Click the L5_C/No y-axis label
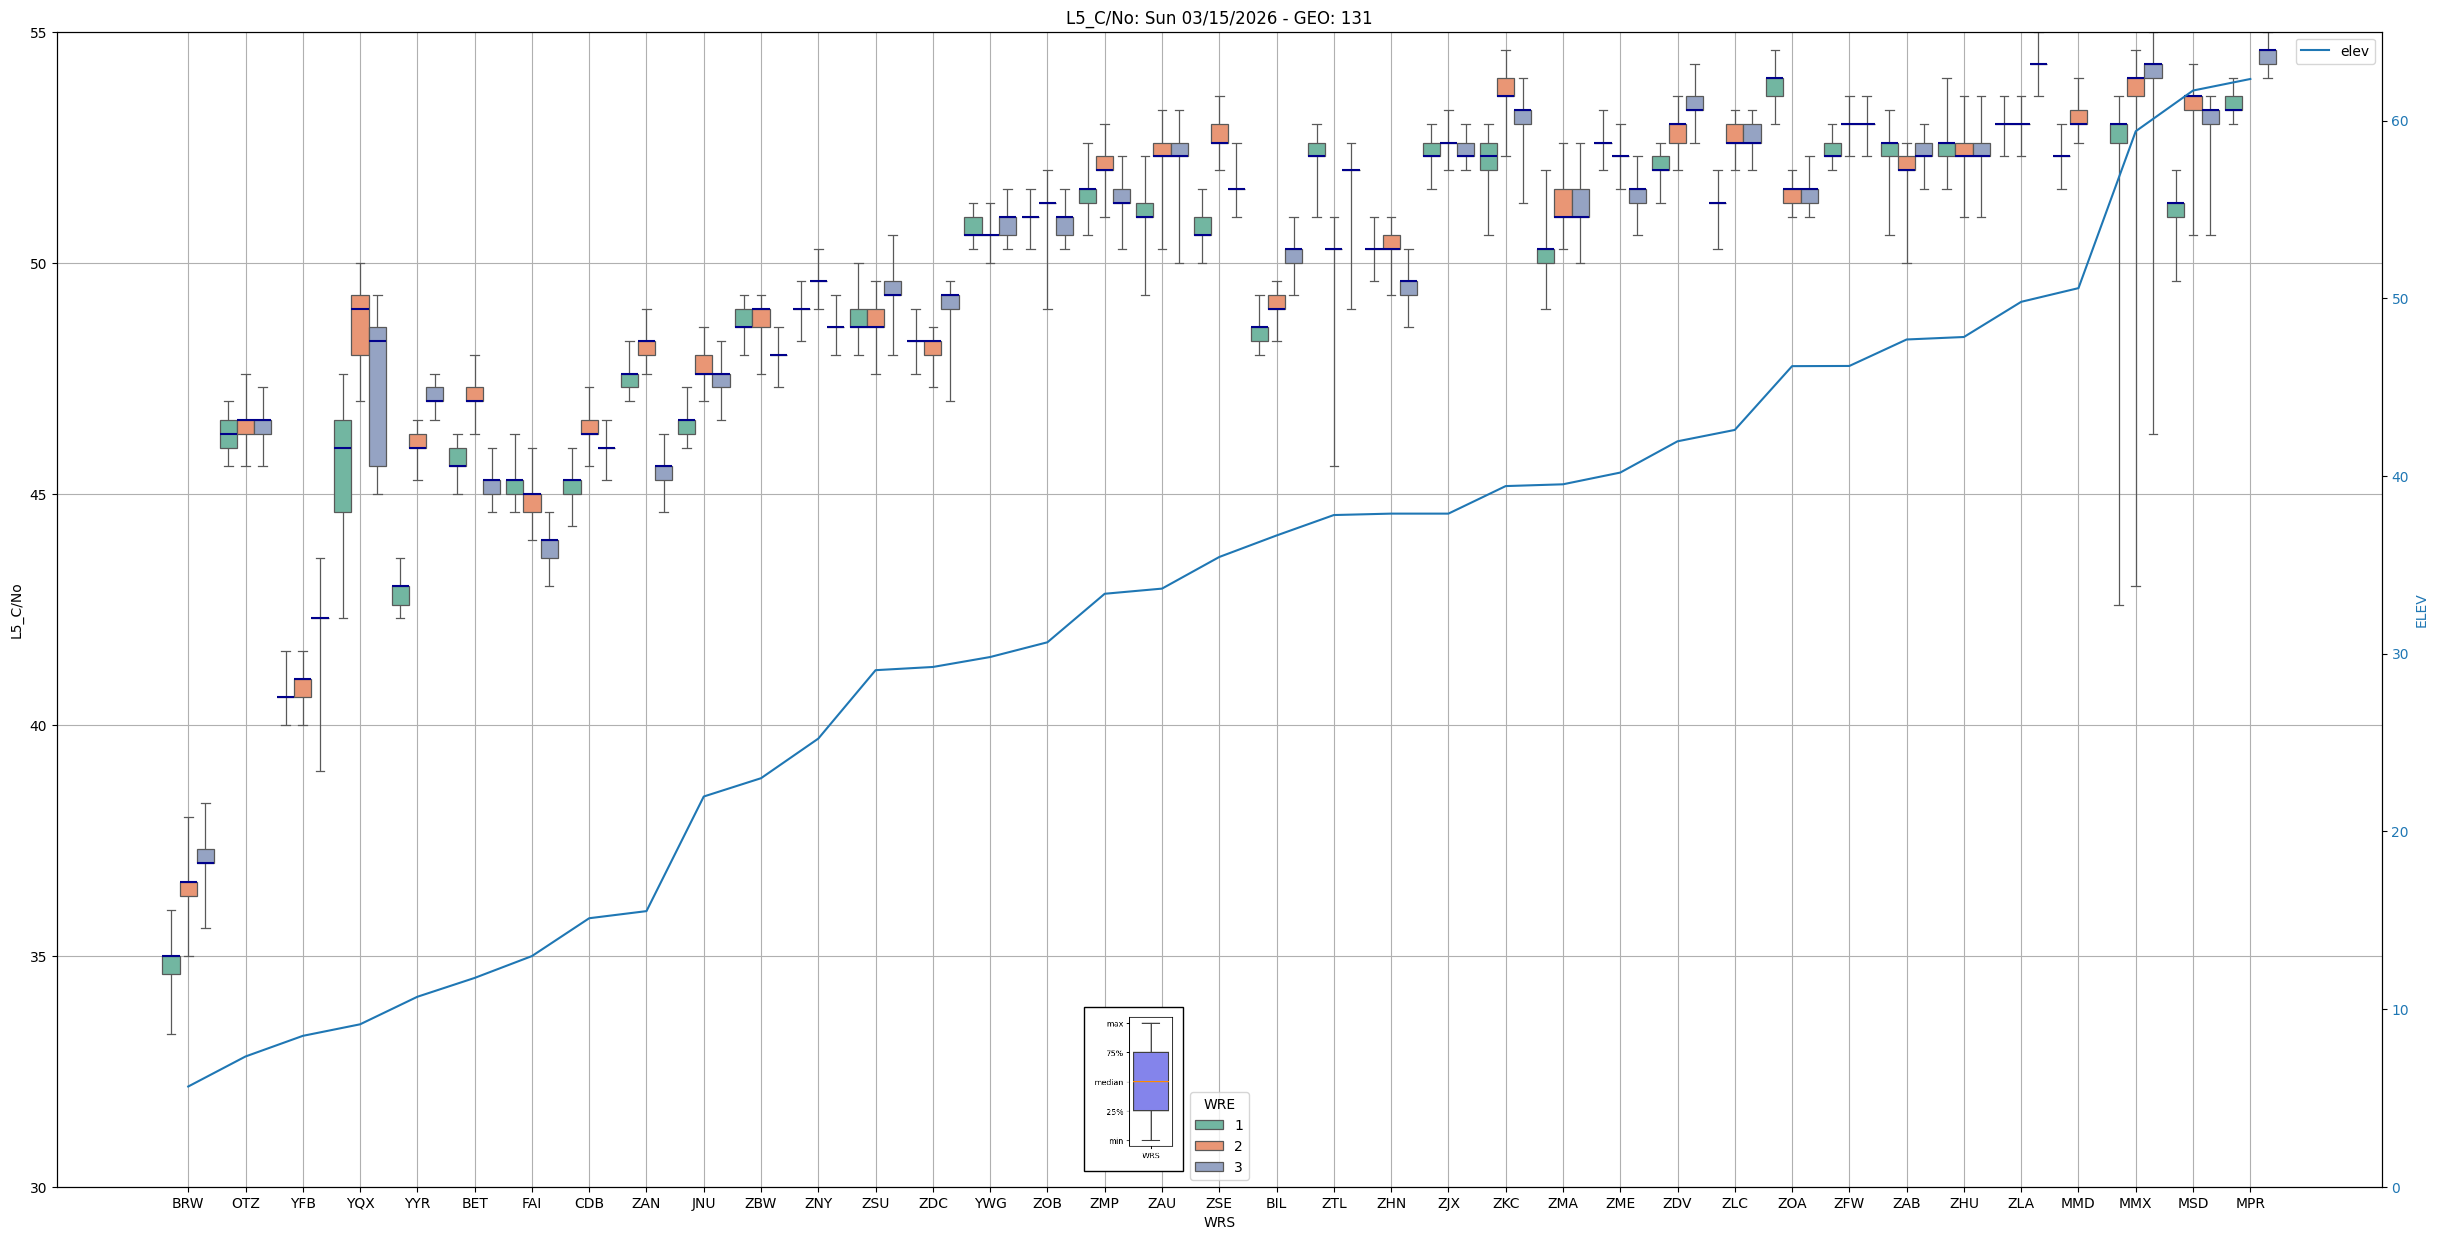The height and width of the screenshot is (1240, 2438). 16,611
